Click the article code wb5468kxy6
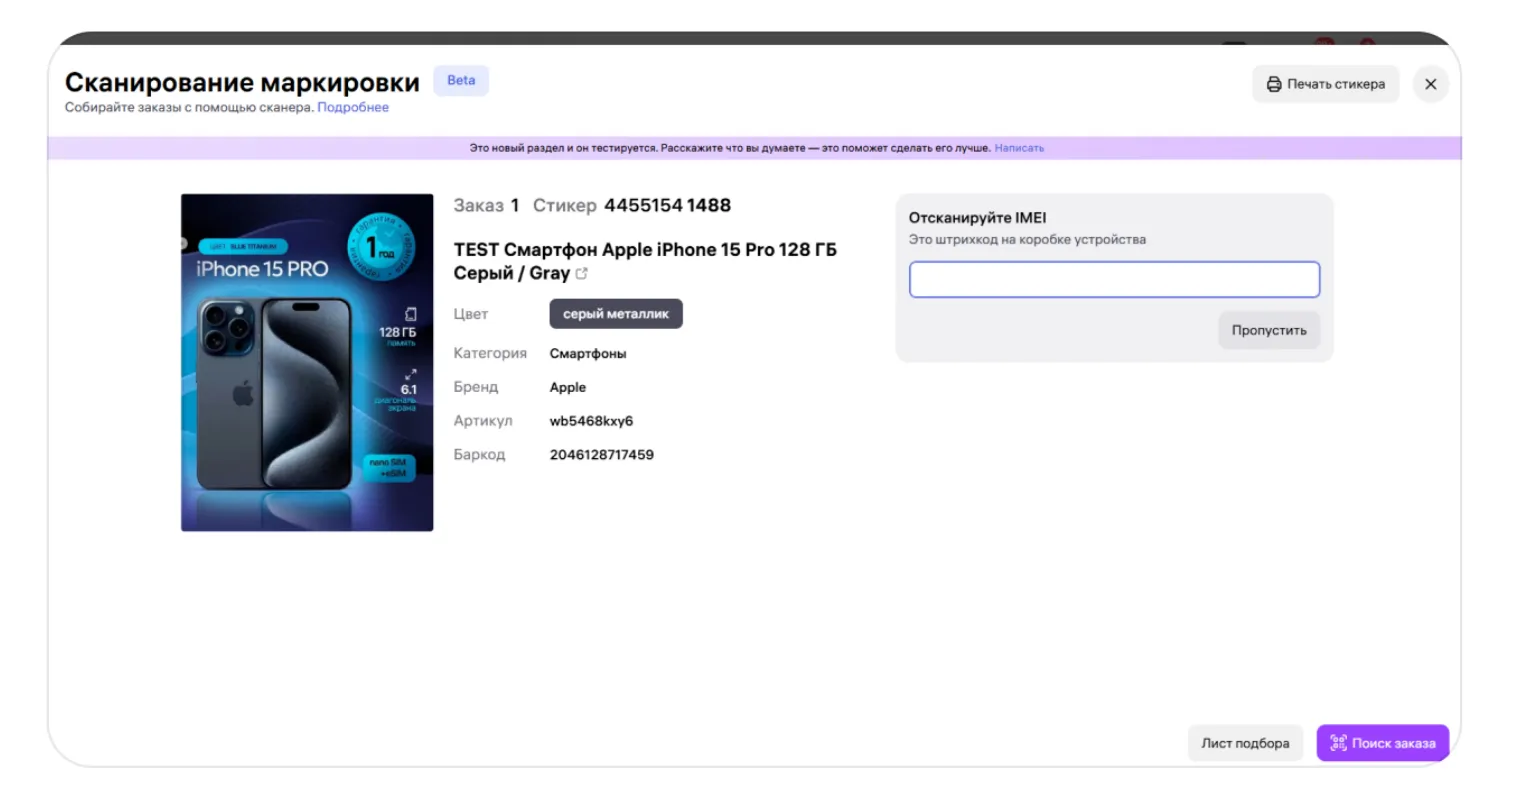 point(591,421)
